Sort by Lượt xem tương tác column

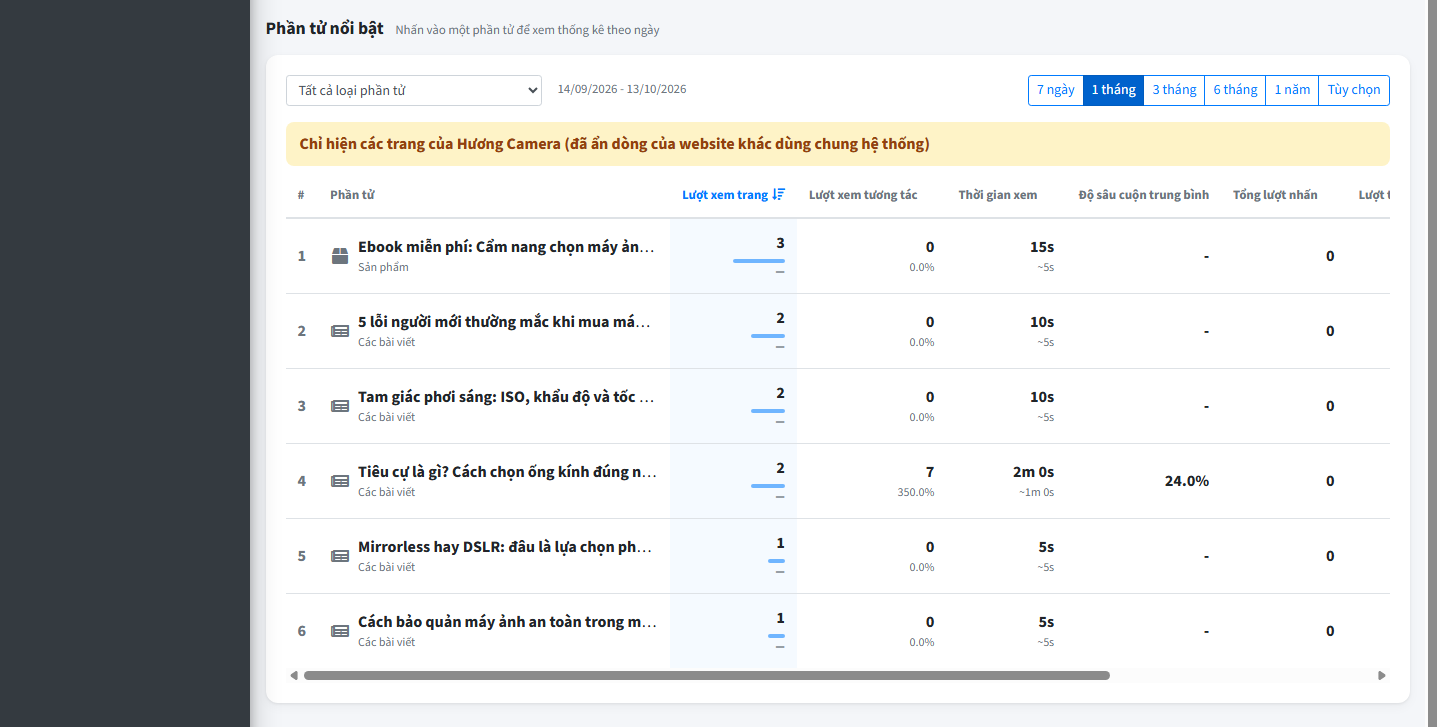[863, 195]
